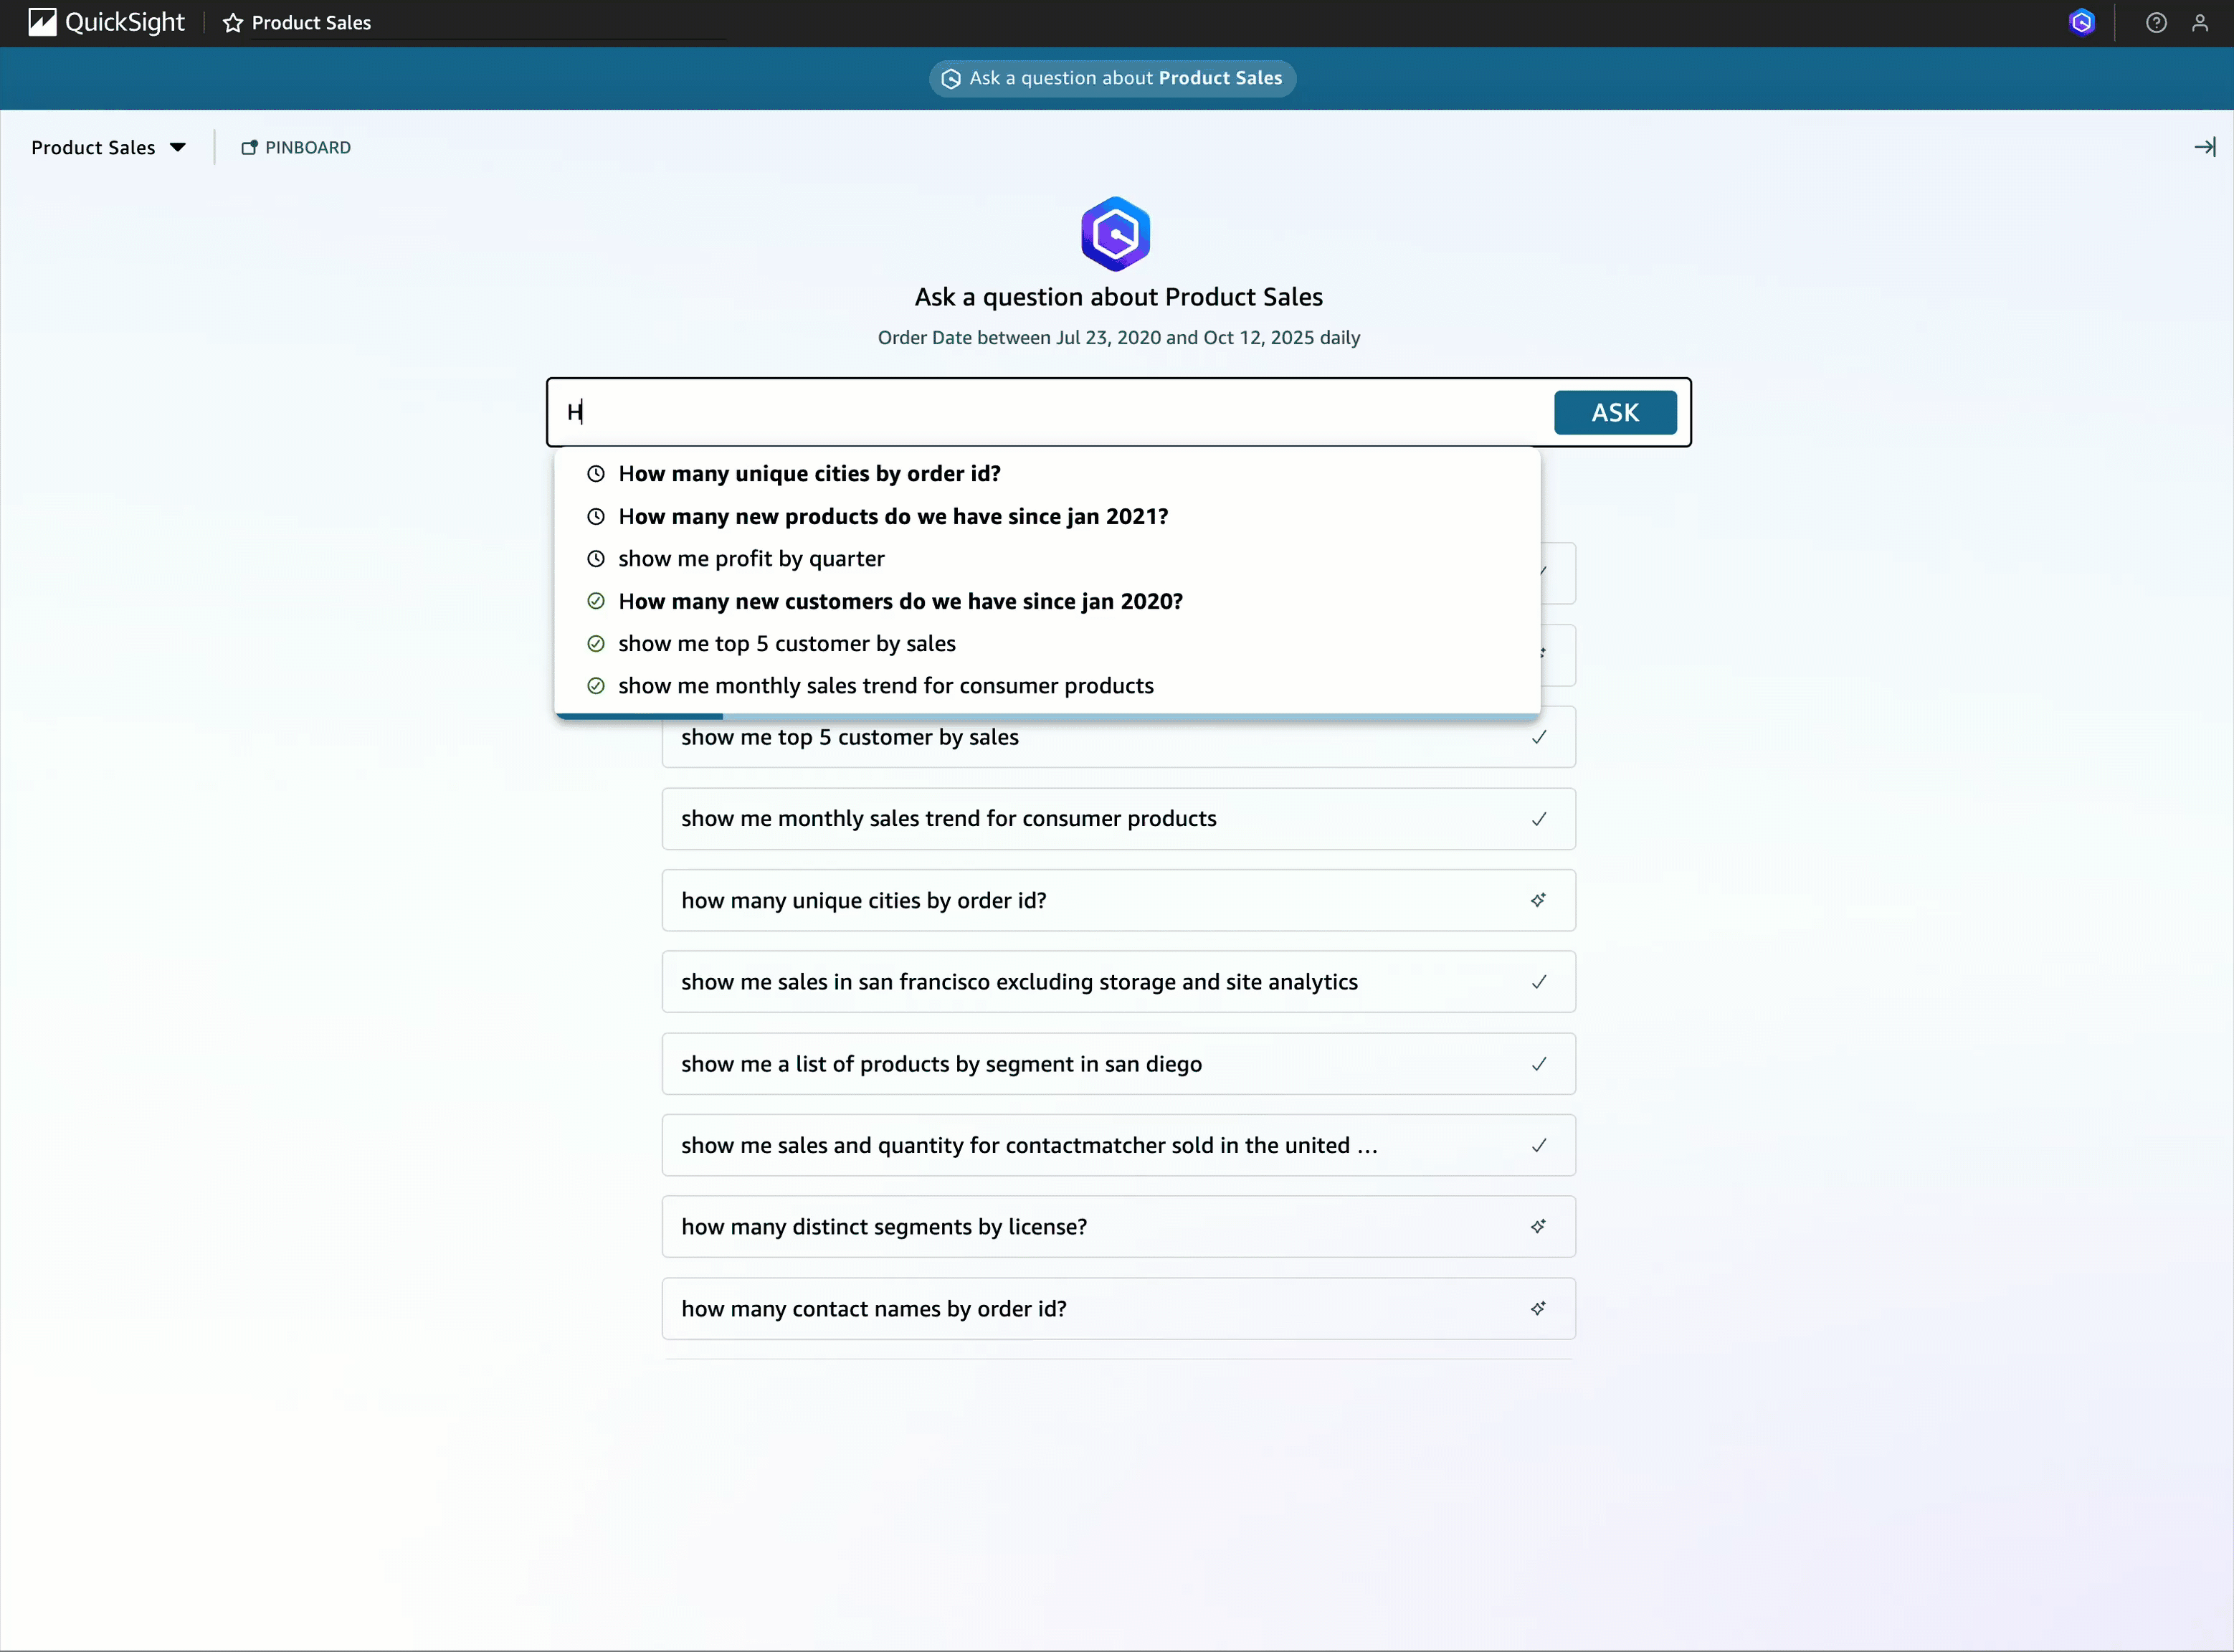Expand the Product Sales topic dropdown
Screen dimensions: 2234x1652
[108, 147]
